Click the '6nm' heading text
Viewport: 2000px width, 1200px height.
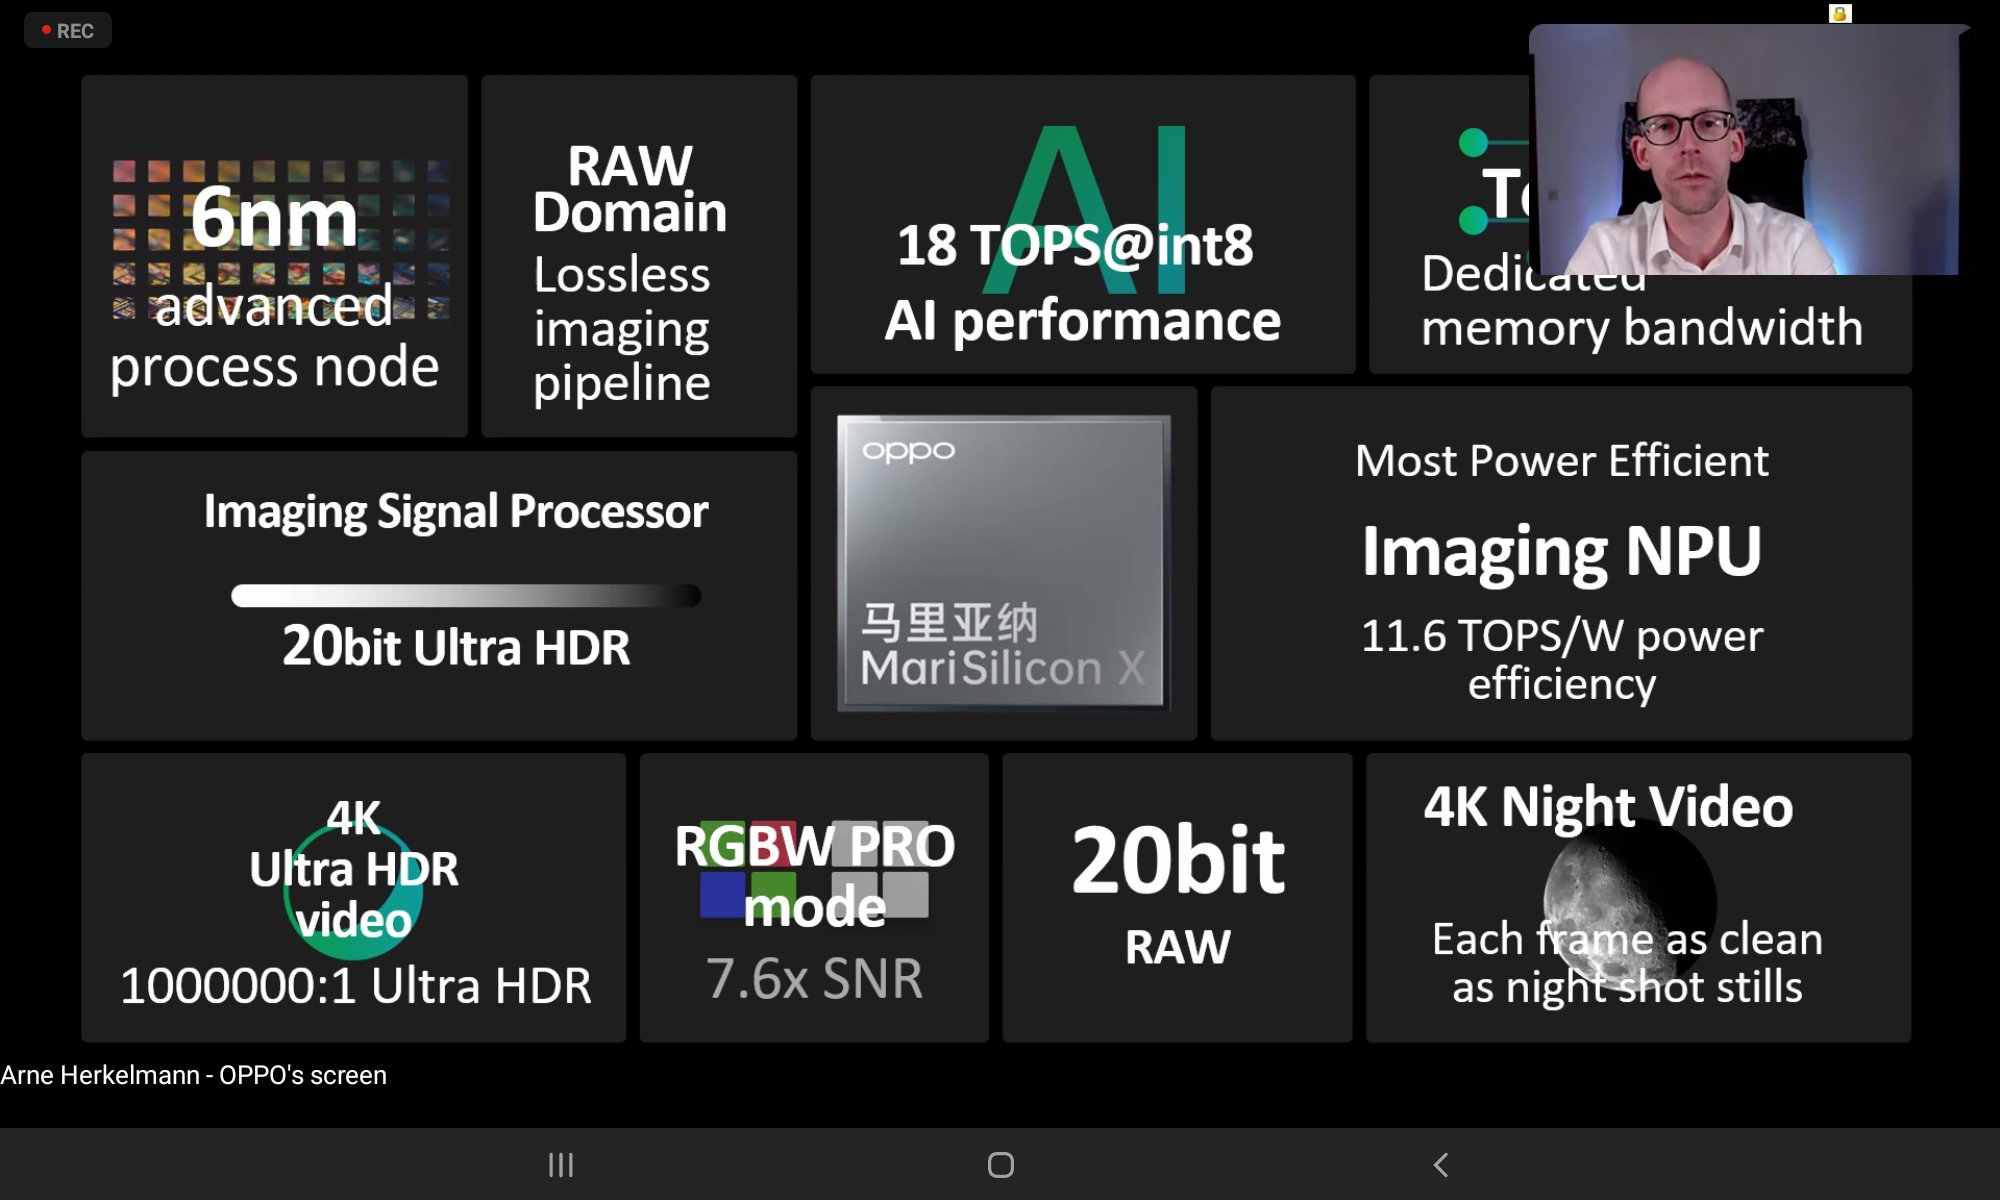[274, 217]
